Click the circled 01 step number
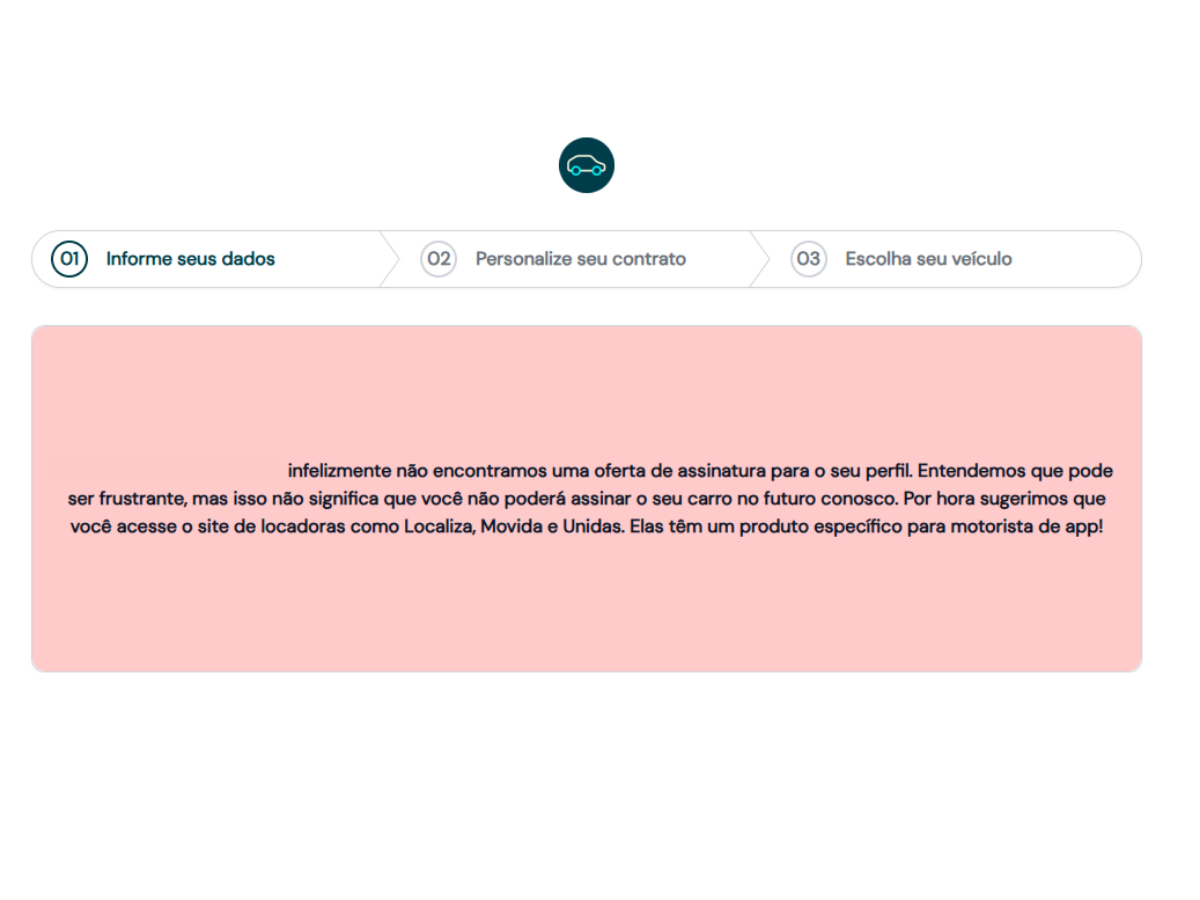 (70, 259)
